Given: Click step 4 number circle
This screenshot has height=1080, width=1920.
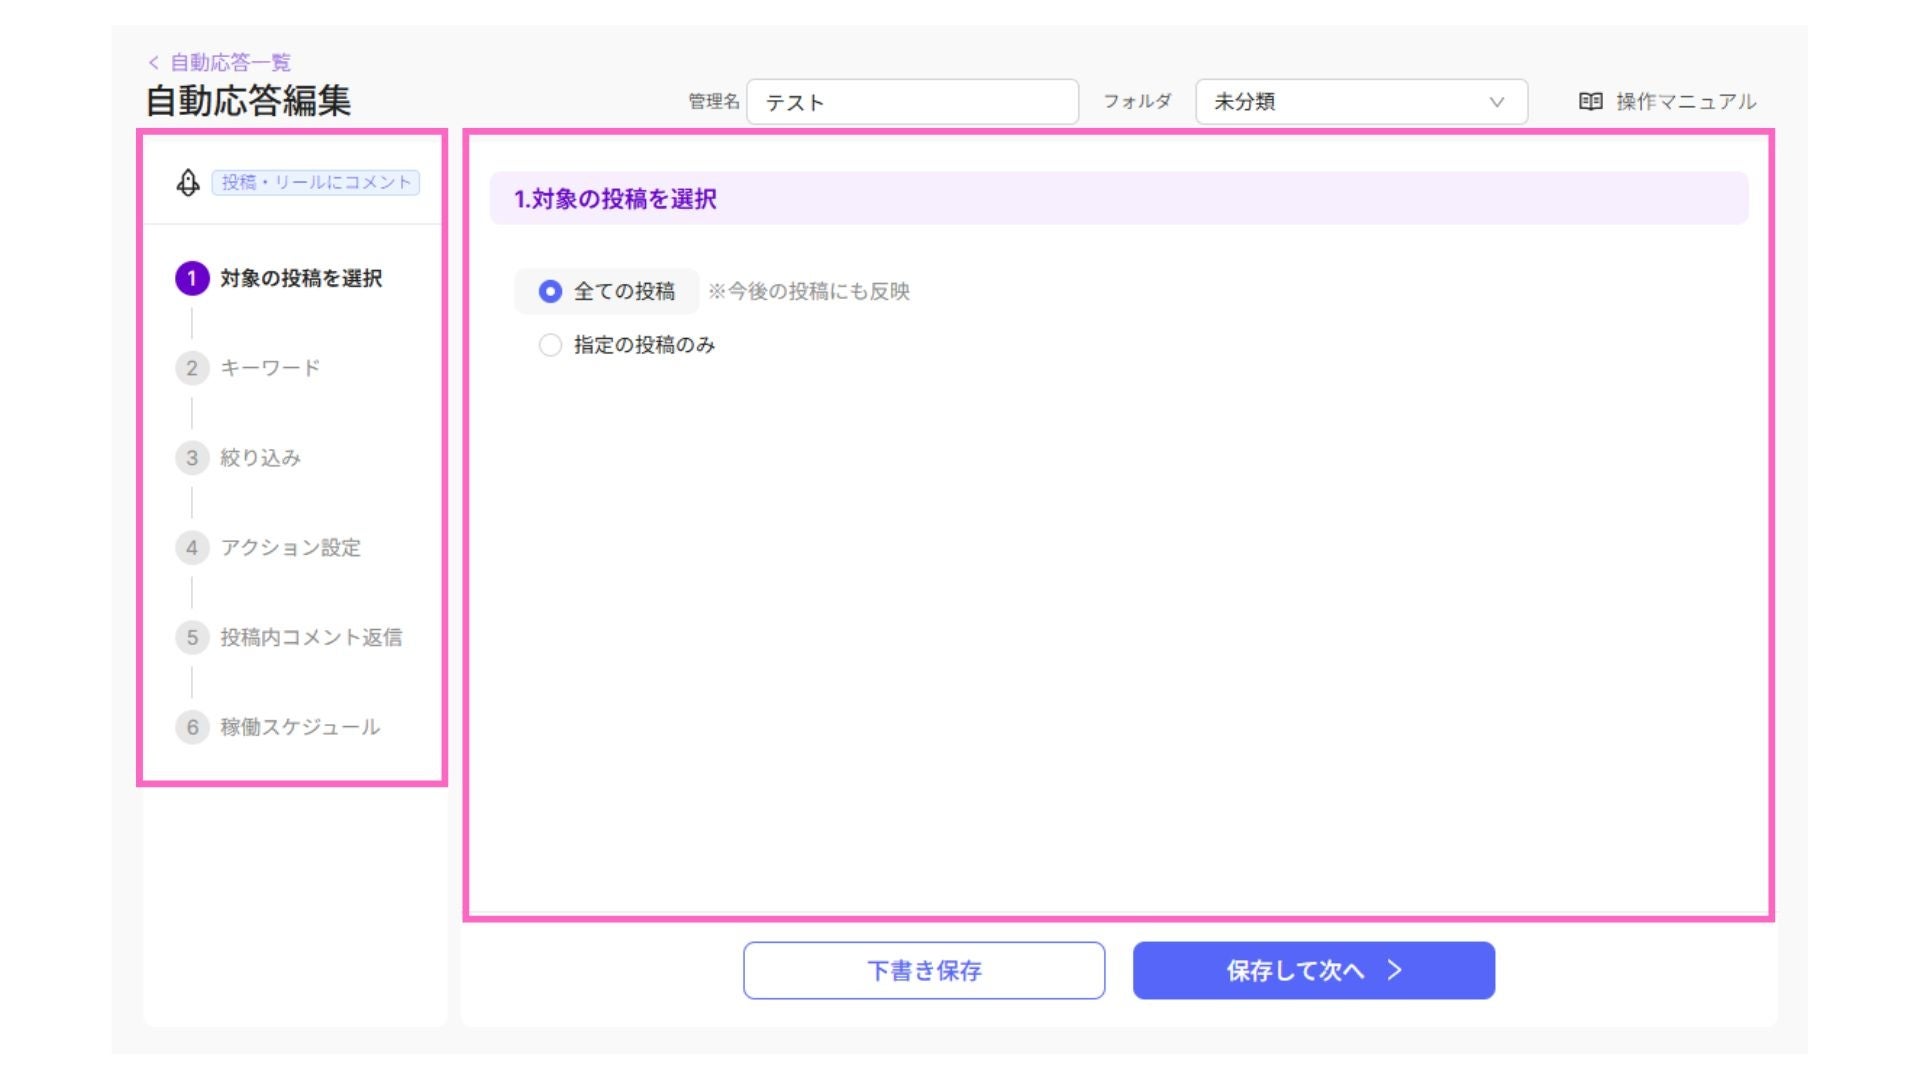Looking at the screenshot, I should click(192, 547).
